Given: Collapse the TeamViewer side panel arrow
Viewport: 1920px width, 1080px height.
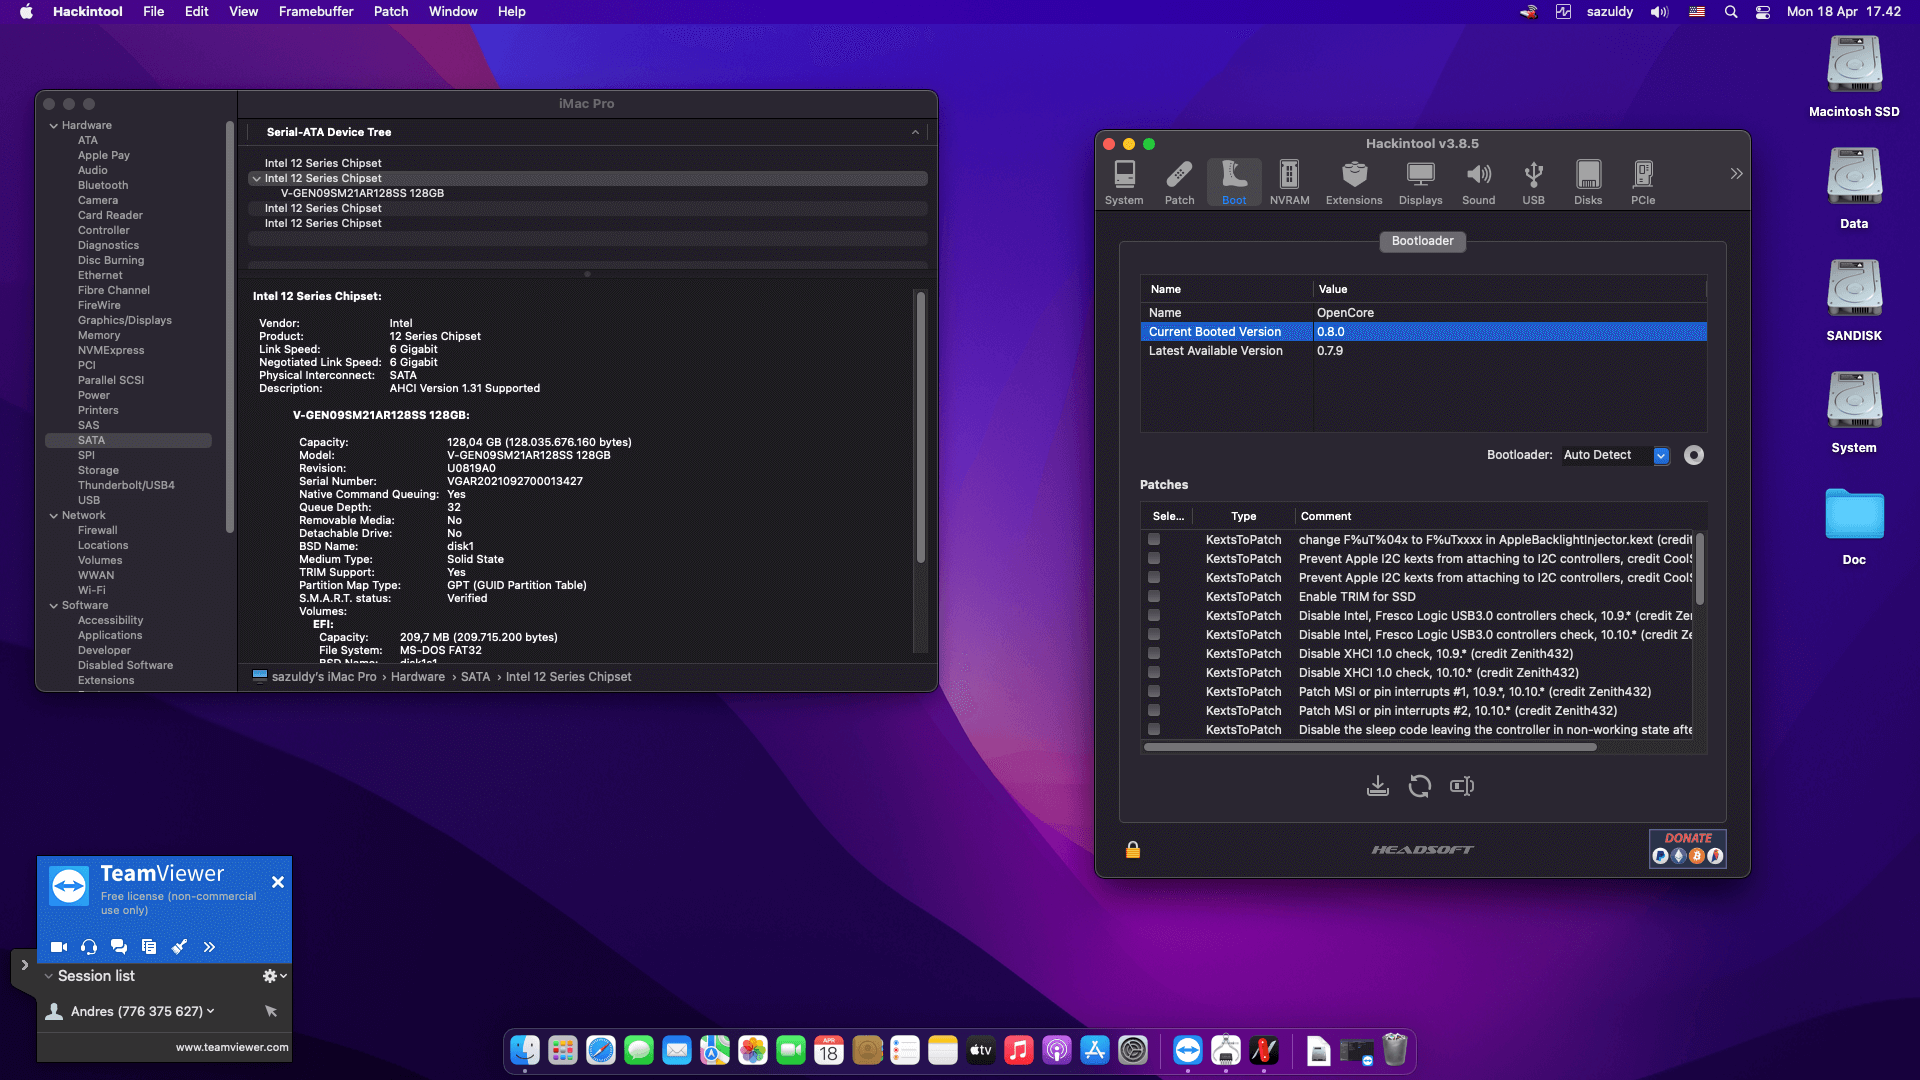Looking at the screenshot, I should 24,965.
